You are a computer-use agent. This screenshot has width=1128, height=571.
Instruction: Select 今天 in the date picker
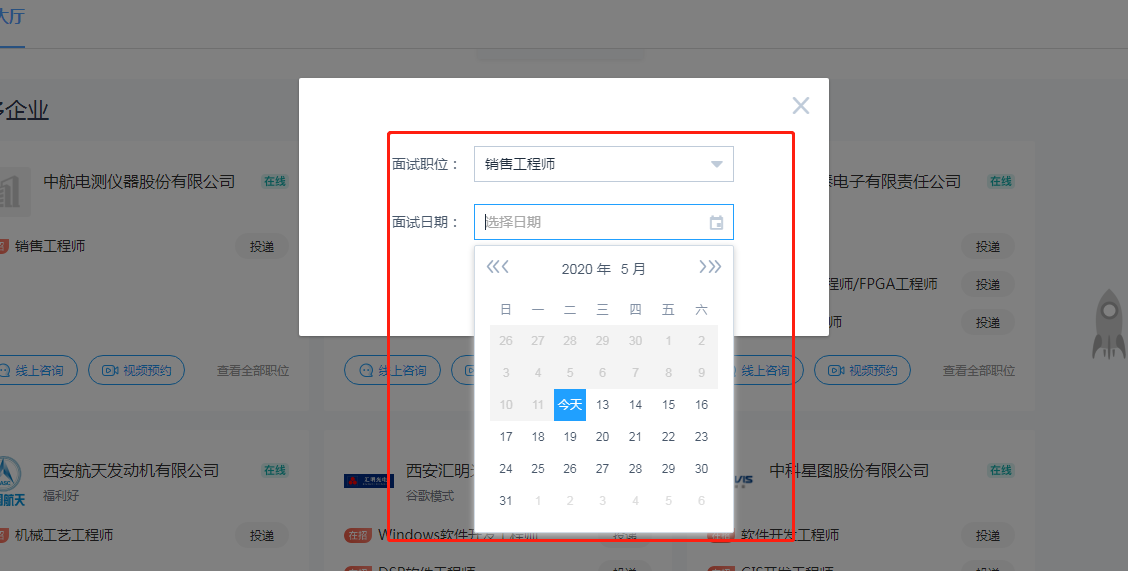click(x=570, y=405)
